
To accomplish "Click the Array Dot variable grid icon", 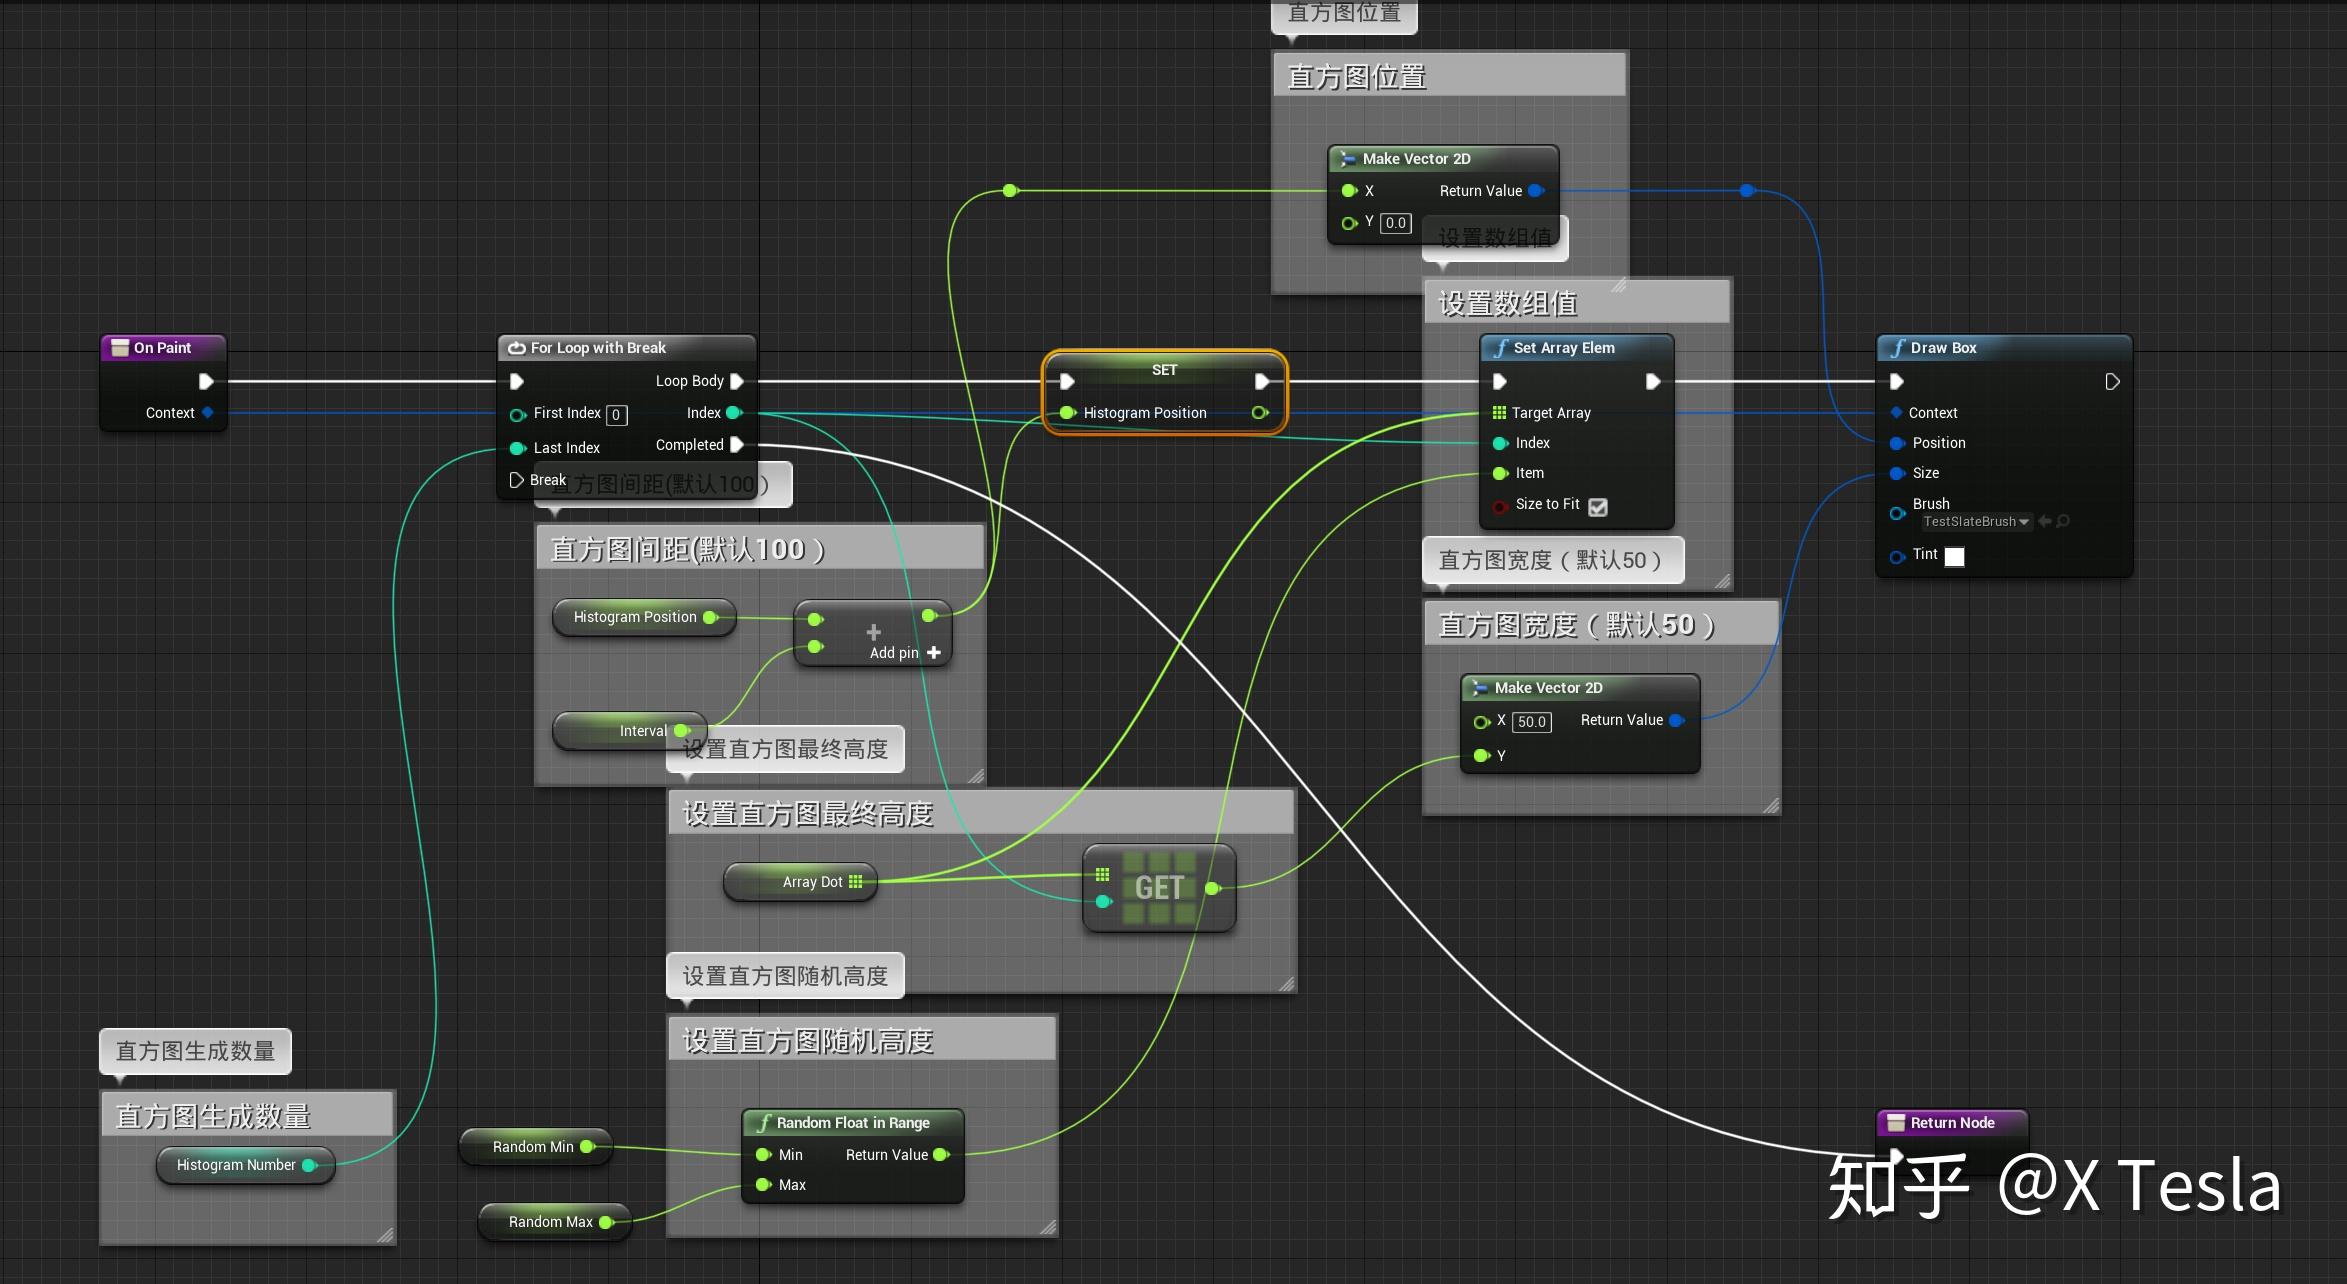I will click(x=856, y=881).
